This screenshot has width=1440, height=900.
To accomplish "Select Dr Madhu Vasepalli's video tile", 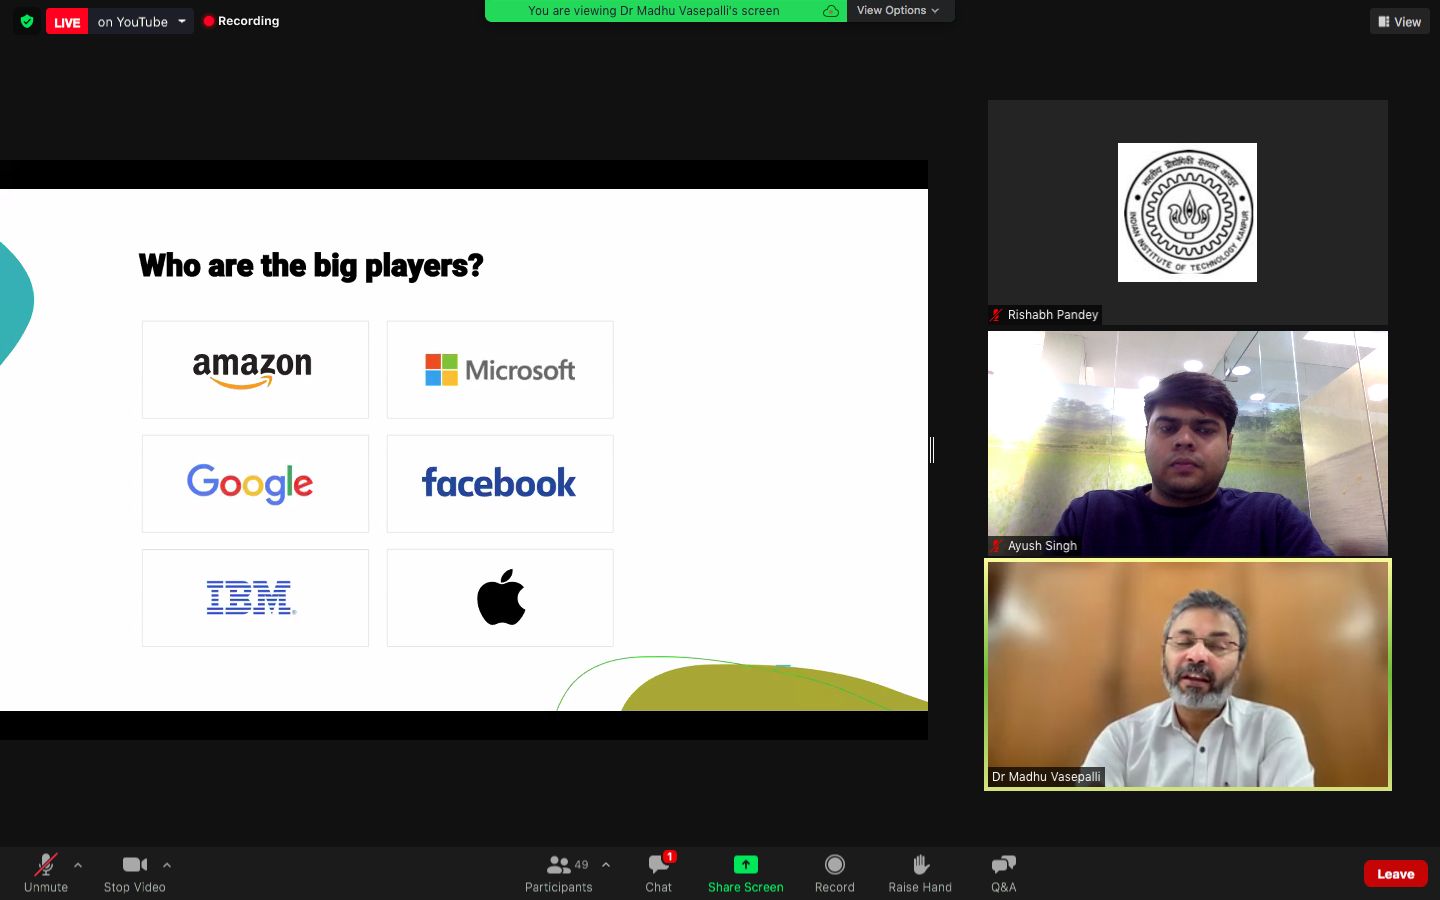I will pyautogui.click(x=1188, y=675).
